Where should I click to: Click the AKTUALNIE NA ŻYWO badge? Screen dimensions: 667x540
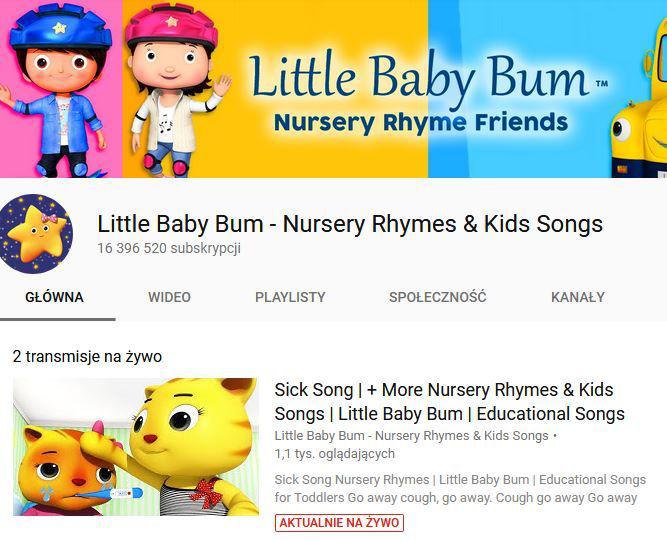pos(339,523)
